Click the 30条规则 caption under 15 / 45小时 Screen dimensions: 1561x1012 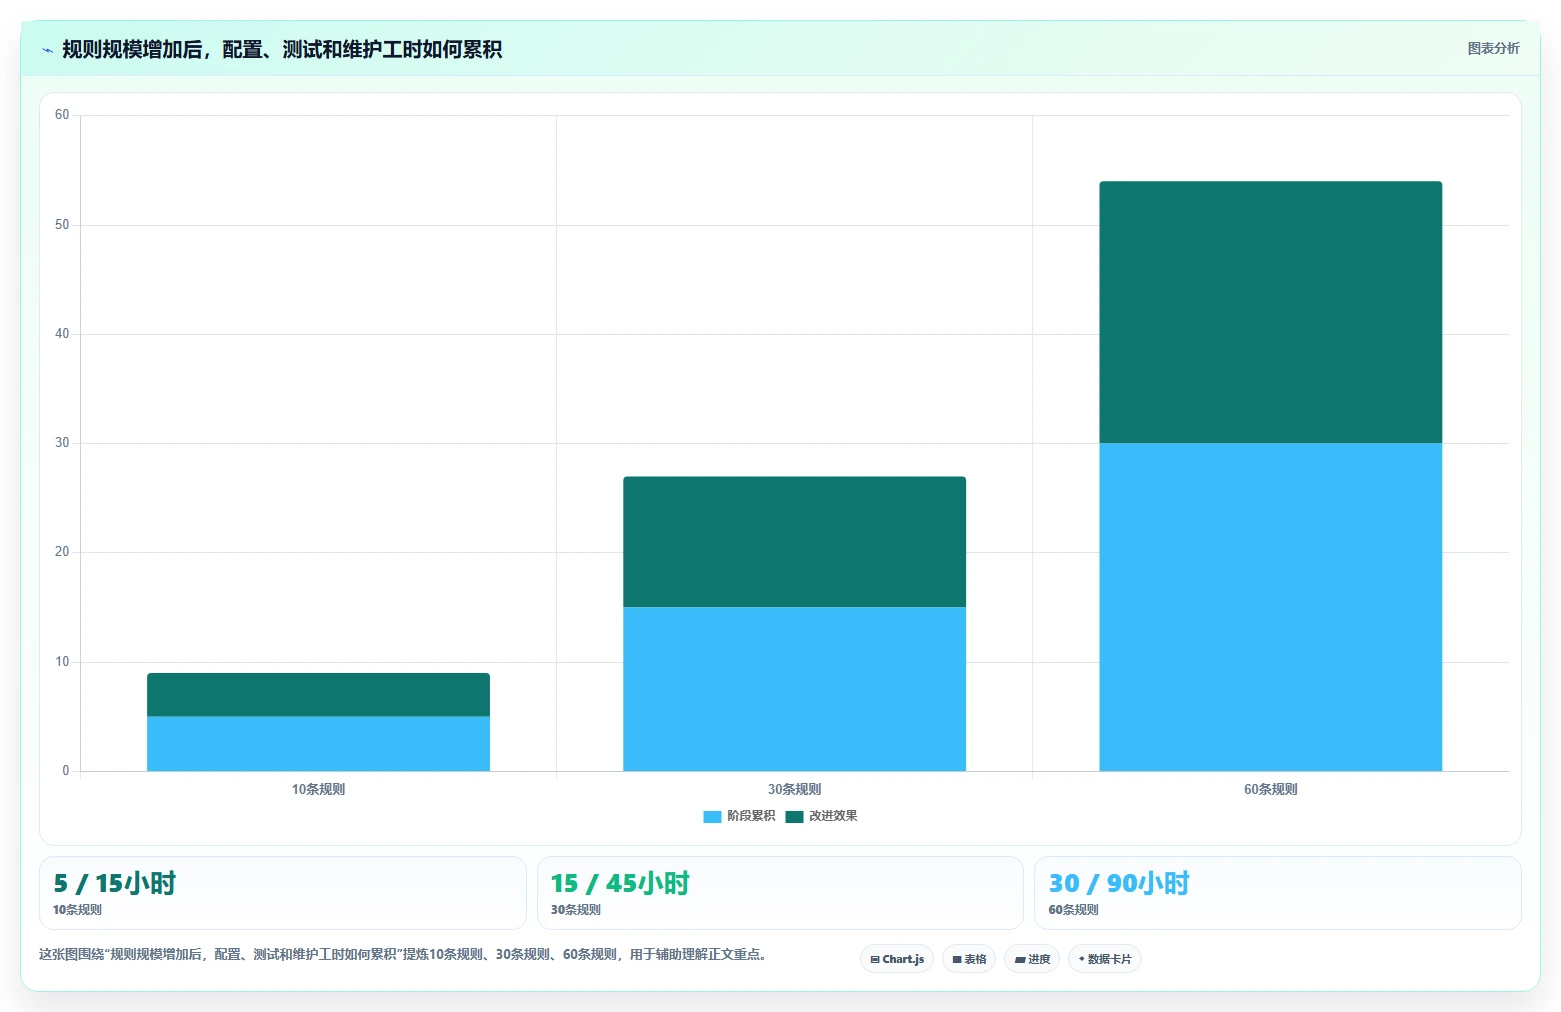(575, 910)
